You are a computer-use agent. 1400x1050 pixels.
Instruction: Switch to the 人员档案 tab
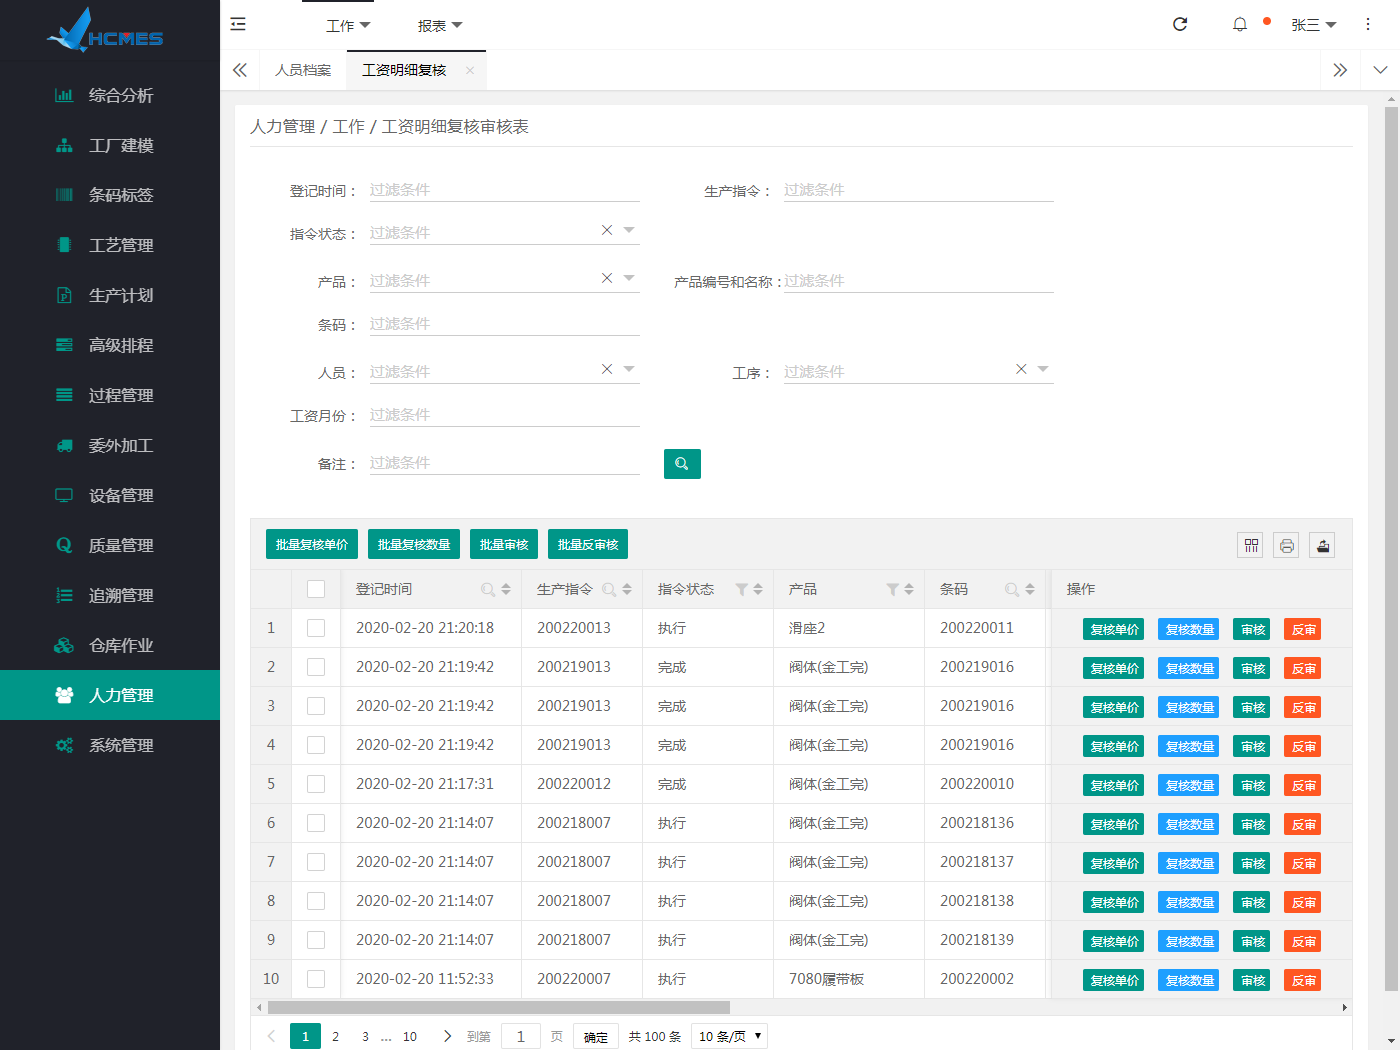pos(303,70)
